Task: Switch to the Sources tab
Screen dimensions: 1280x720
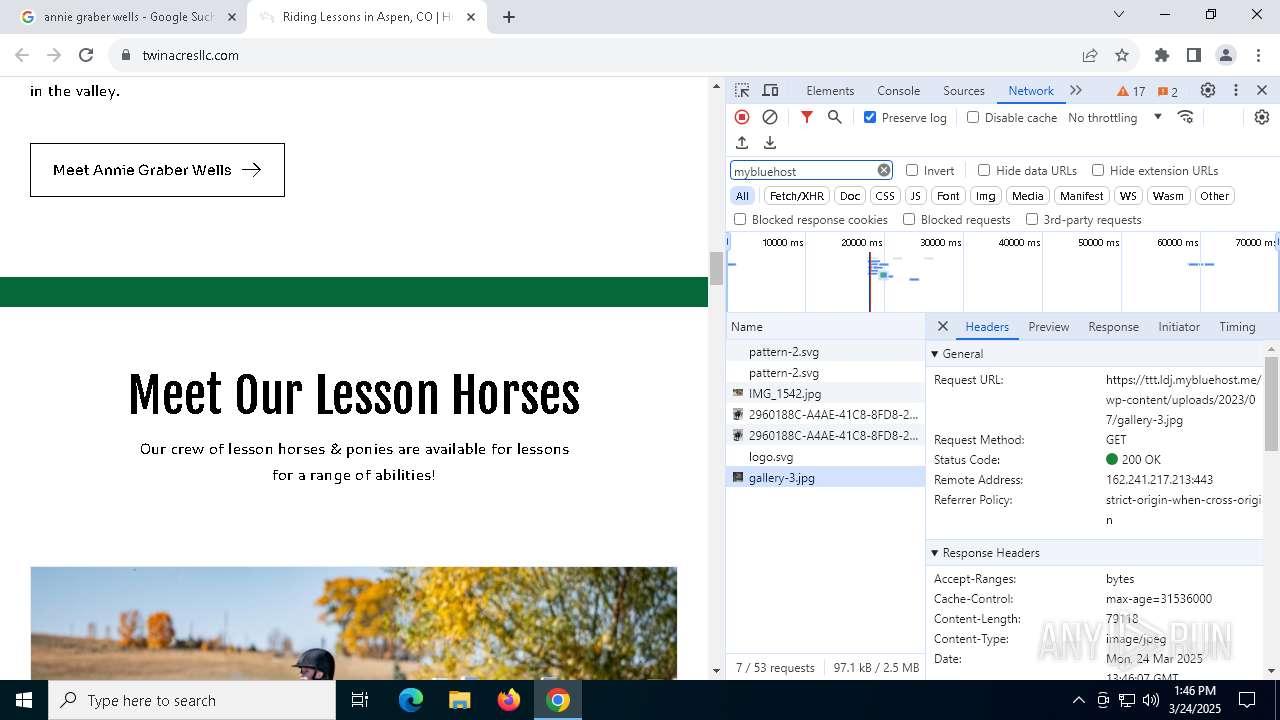Action: [964, 90]
